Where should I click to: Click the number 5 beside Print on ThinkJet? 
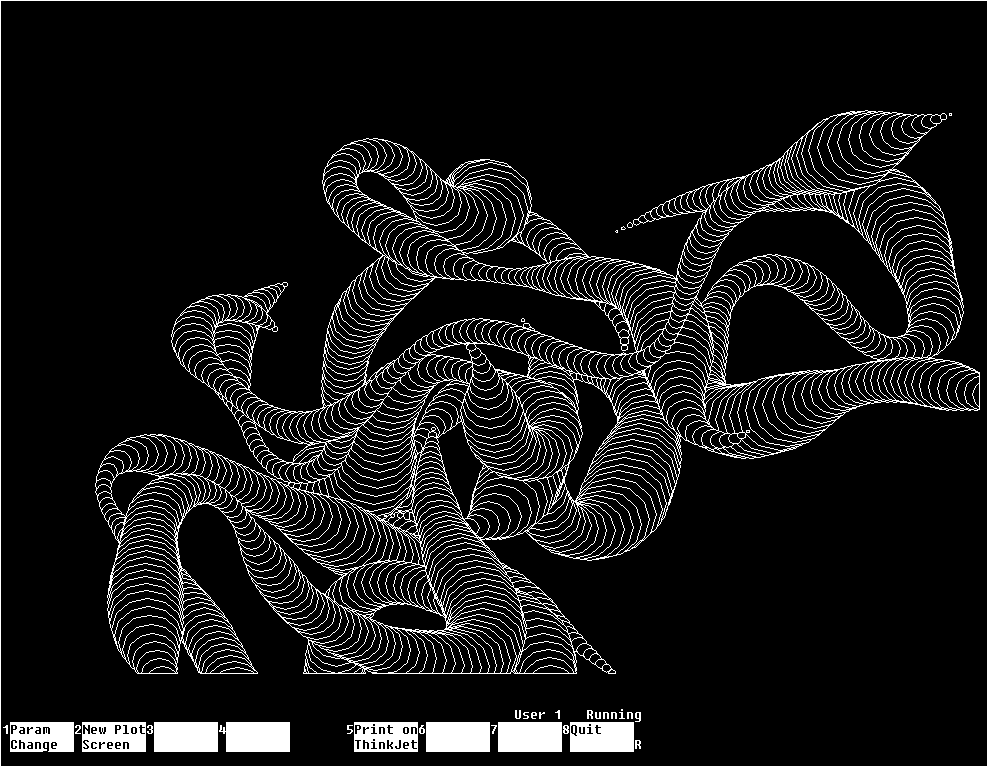coord(350,730)
